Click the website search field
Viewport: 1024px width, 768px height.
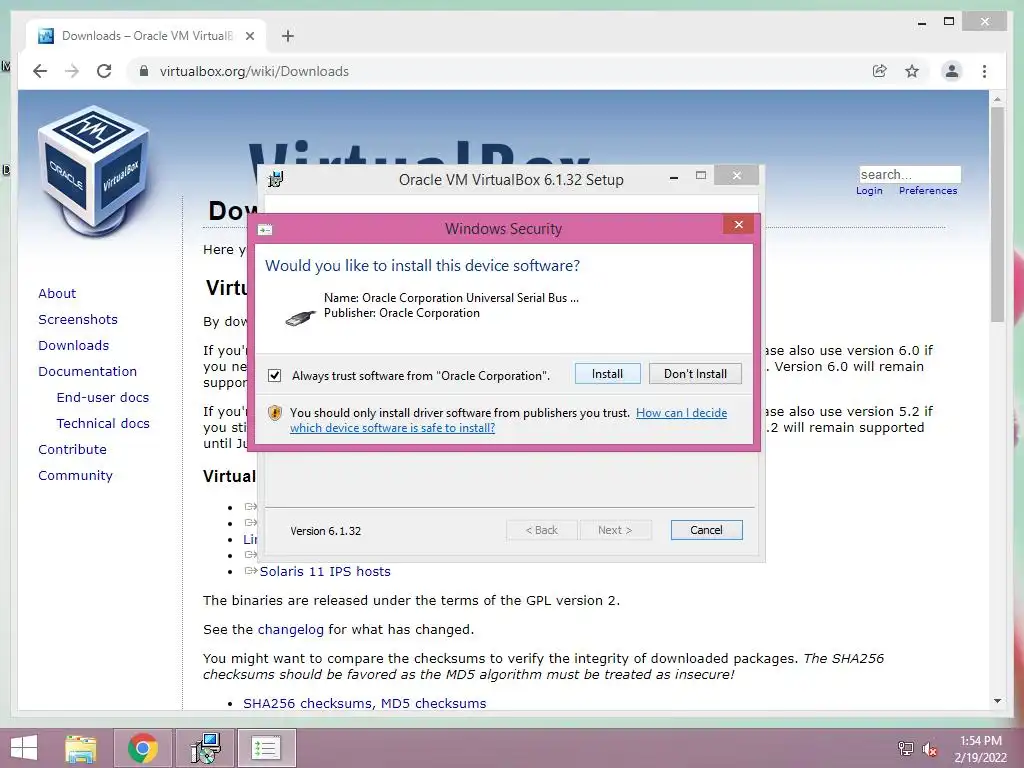pos(910,174)
